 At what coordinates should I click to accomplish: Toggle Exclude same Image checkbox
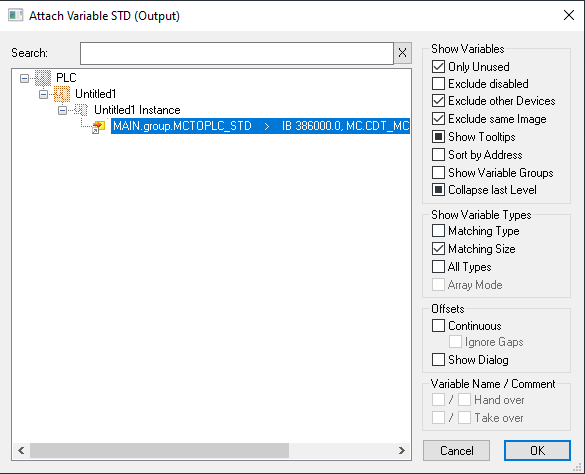(x=438, y=119)
